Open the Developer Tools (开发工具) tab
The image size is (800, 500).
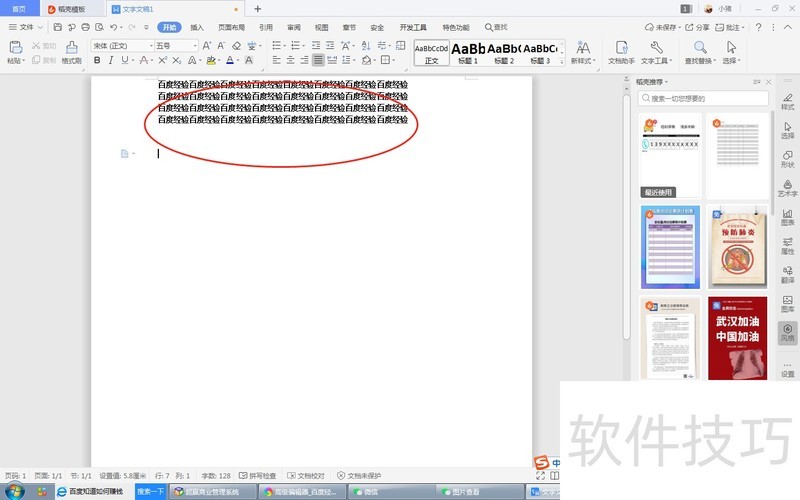pos(413,27)
